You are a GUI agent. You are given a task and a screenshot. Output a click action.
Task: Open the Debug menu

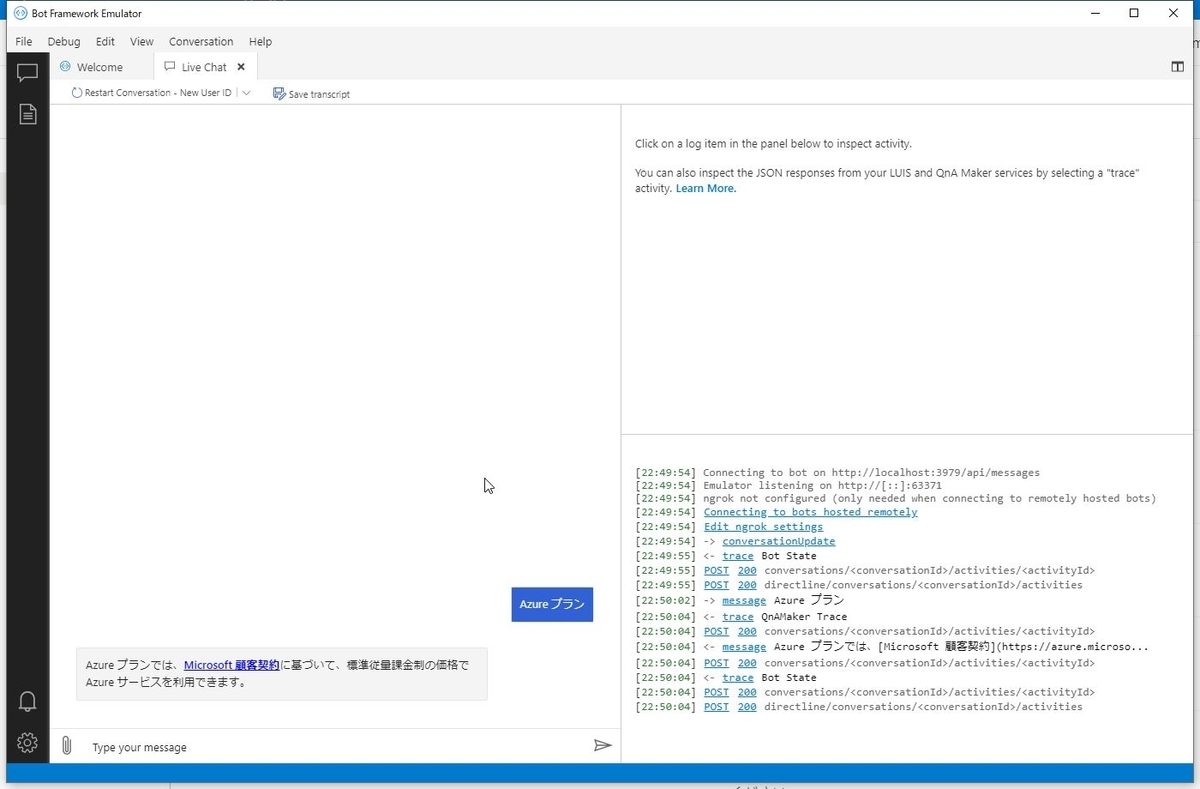coord(64,42)
